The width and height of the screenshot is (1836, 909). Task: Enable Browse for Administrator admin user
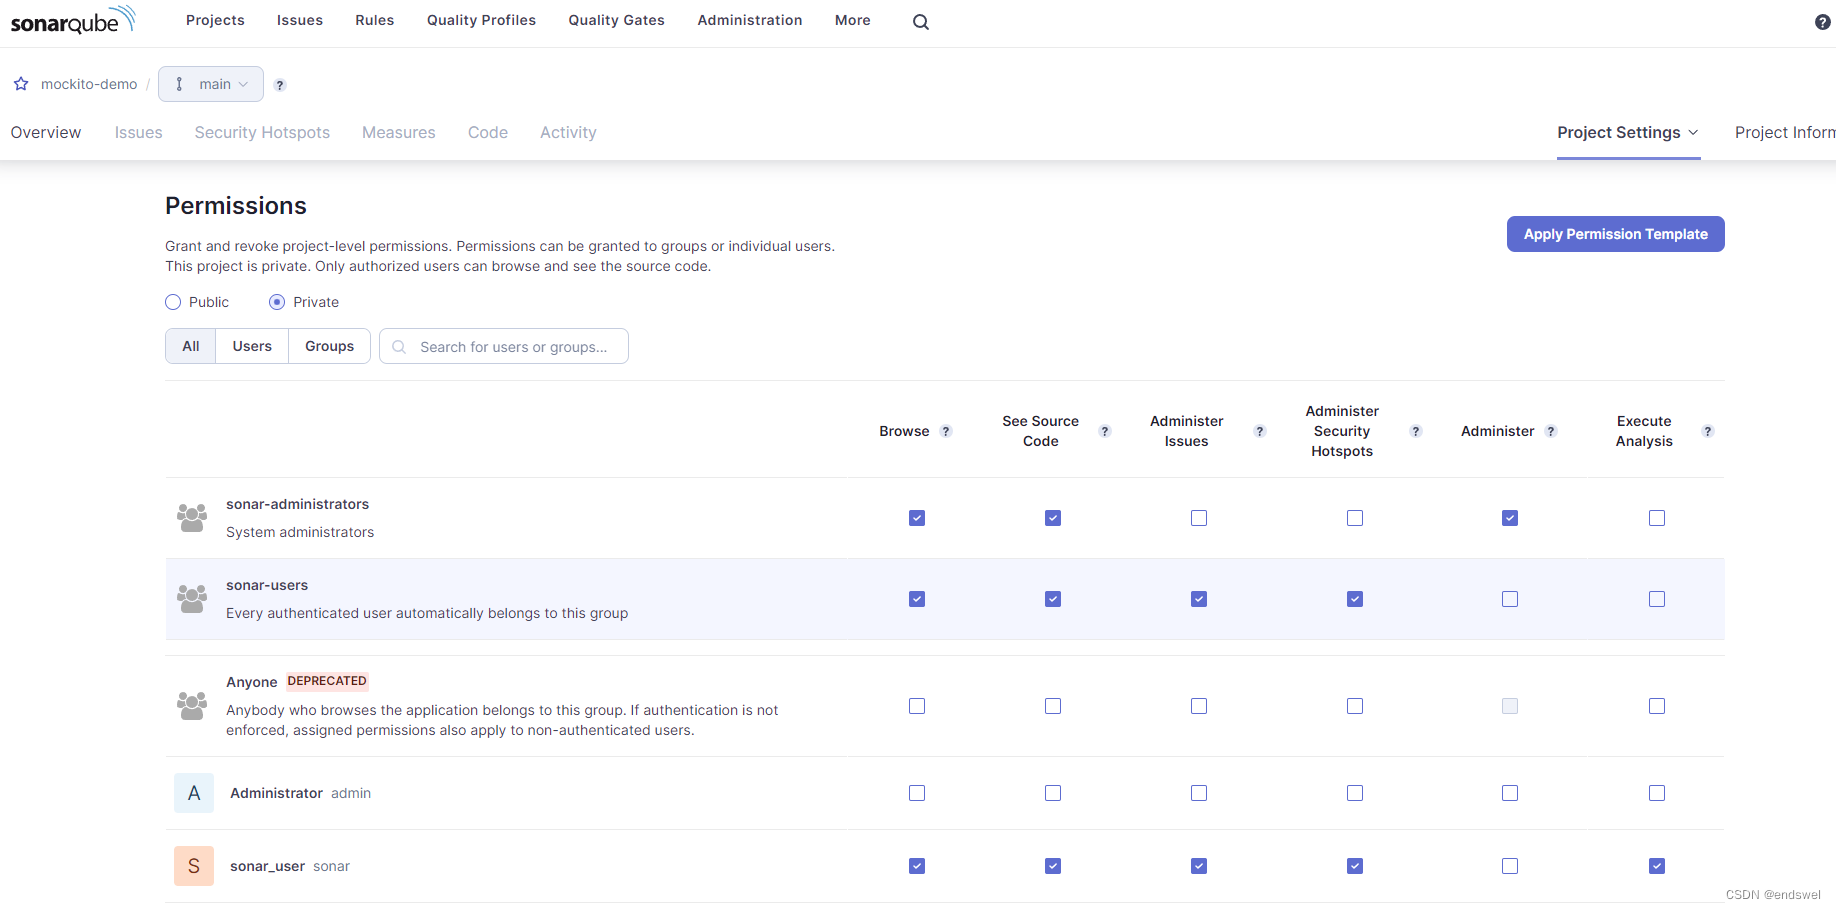[x=917, y=793]
